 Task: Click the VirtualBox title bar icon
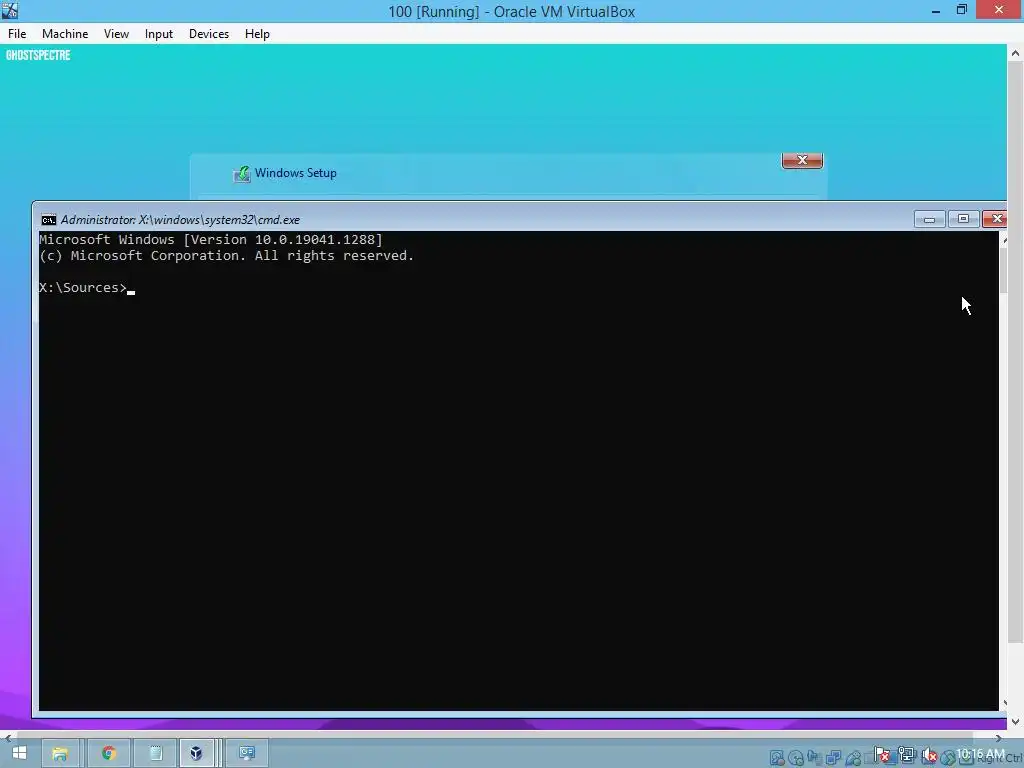pyautogui.click(x=10, y=10)
